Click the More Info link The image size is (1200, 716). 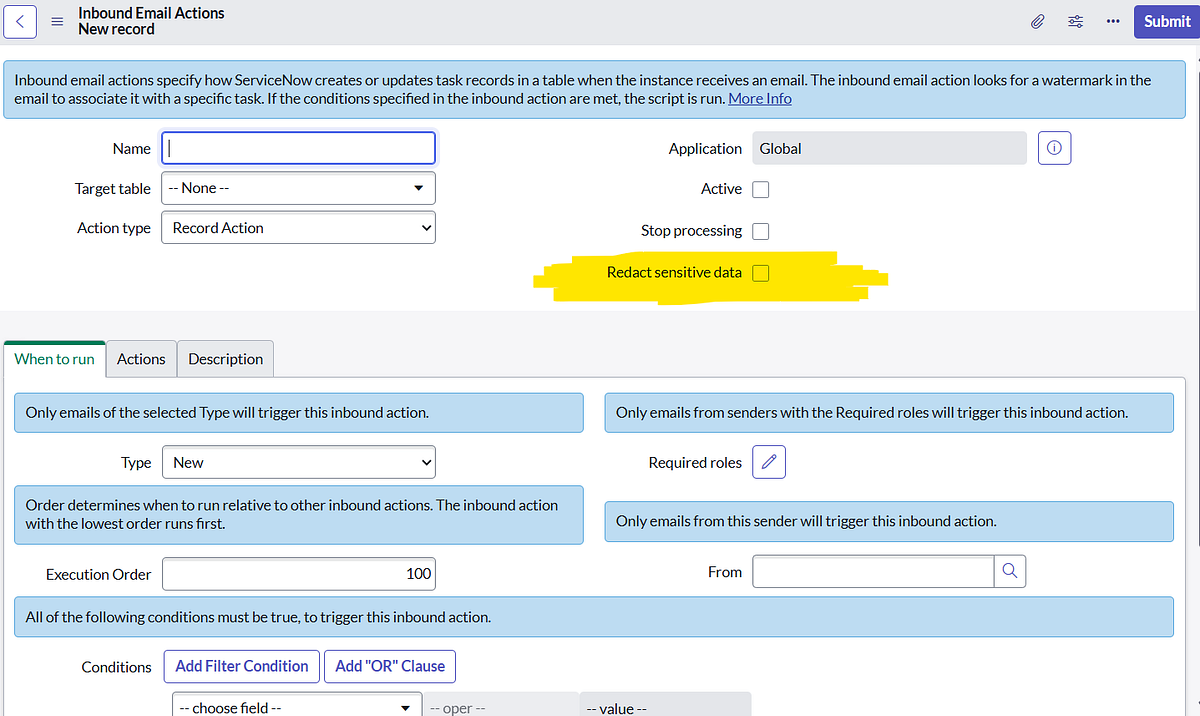(759, 98)
